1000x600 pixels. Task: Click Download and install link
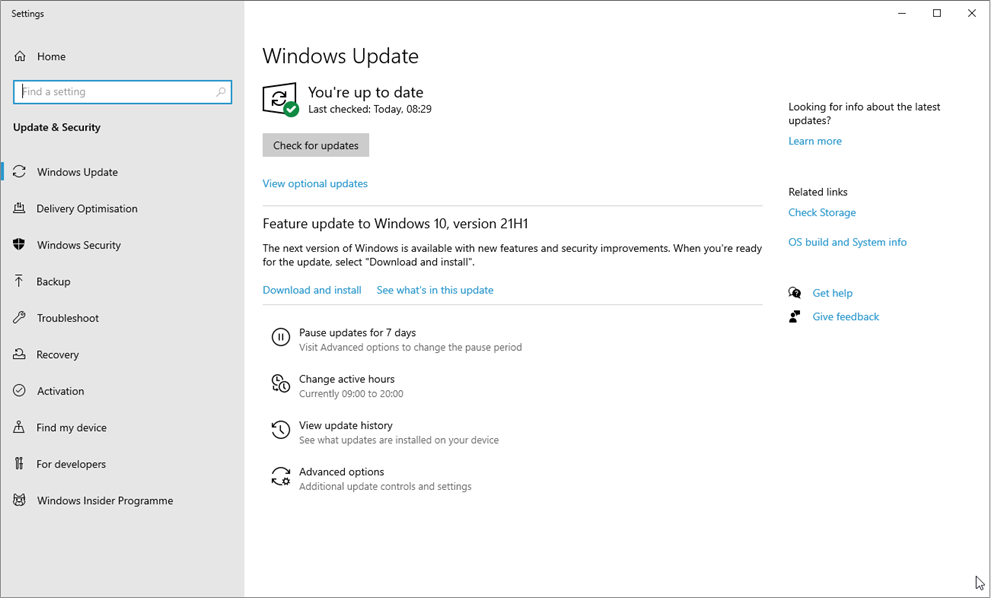(312, 290)
